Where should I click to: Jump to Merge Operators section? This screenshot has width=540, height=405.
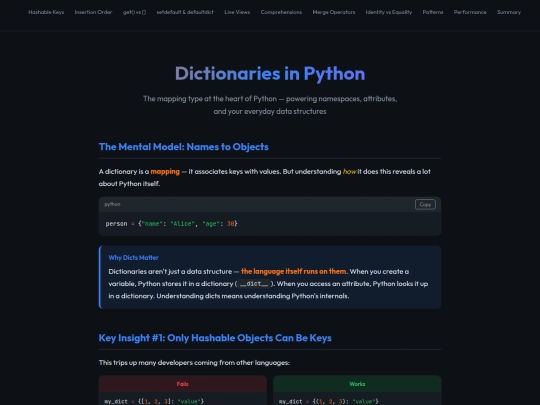334,12
